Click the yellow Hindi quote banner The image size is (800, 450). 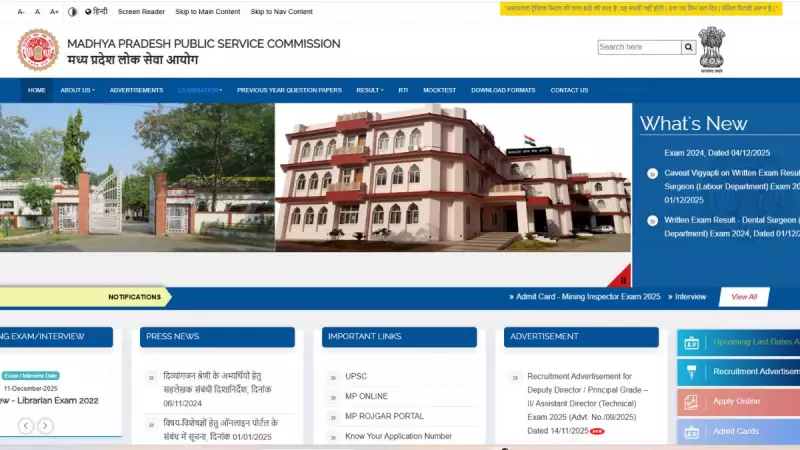coord(641,8)
